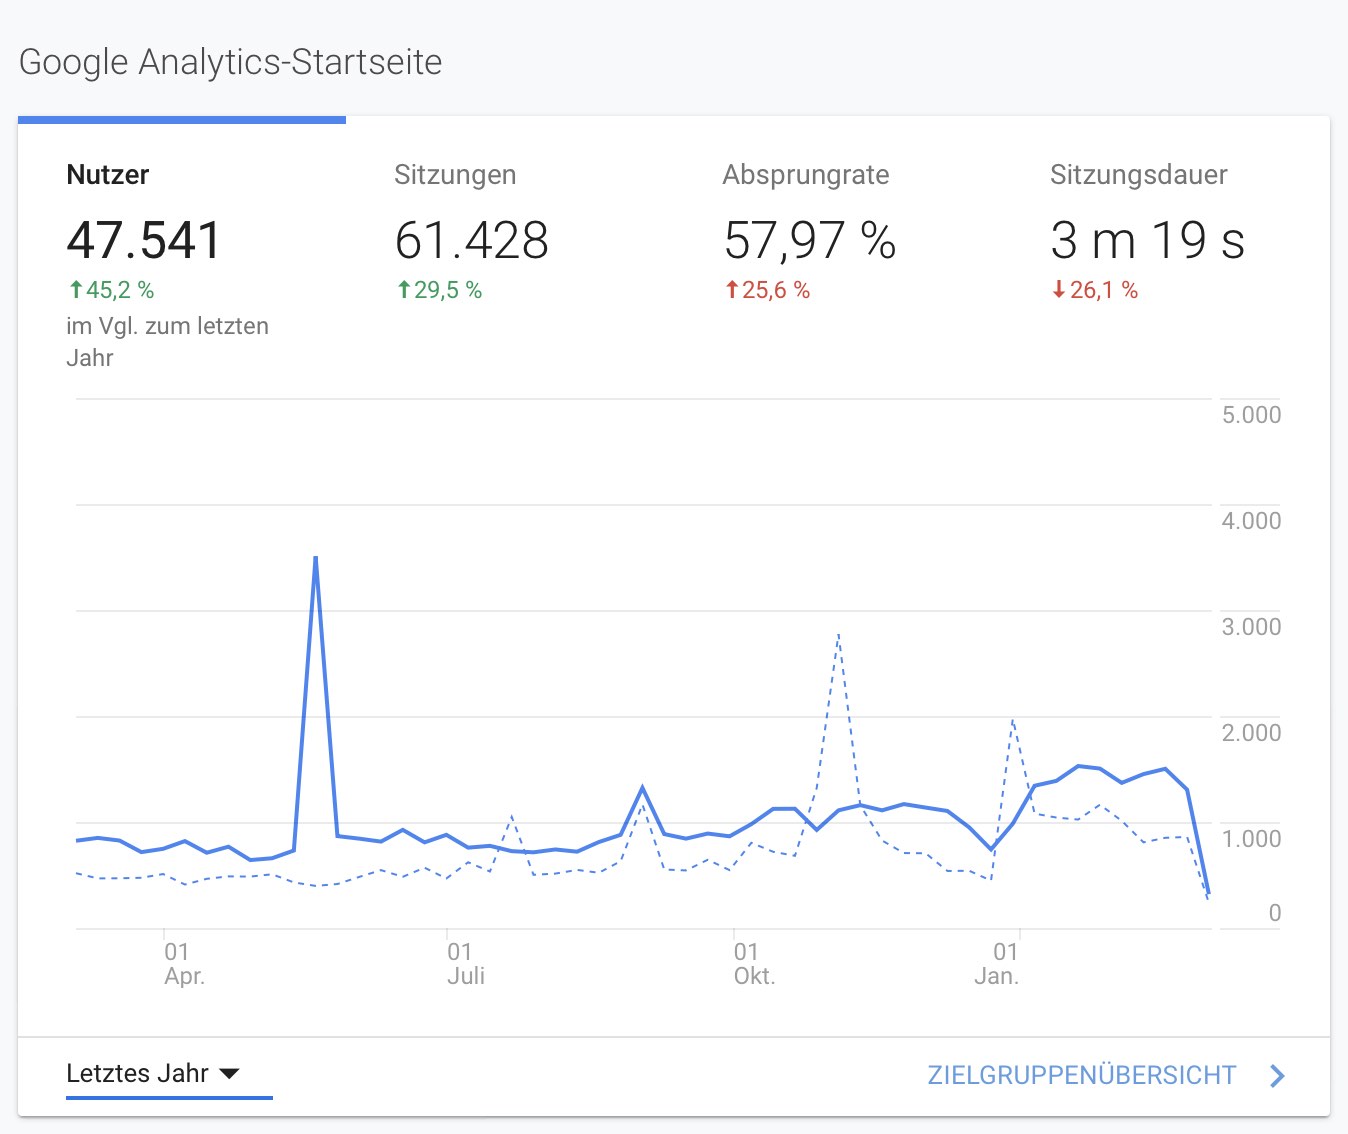Click green up arrow beside 45,2 %
This screenshot has height=1134, width=1348.
(75, 290)
